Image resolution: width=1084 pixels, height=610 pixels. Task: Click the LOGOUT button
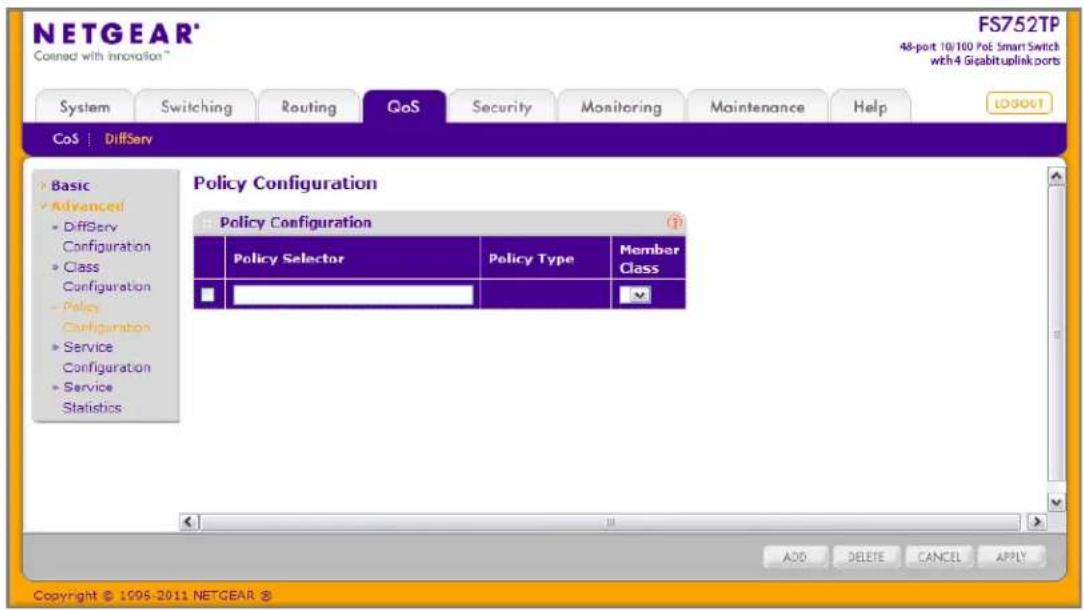[1018, 104]
